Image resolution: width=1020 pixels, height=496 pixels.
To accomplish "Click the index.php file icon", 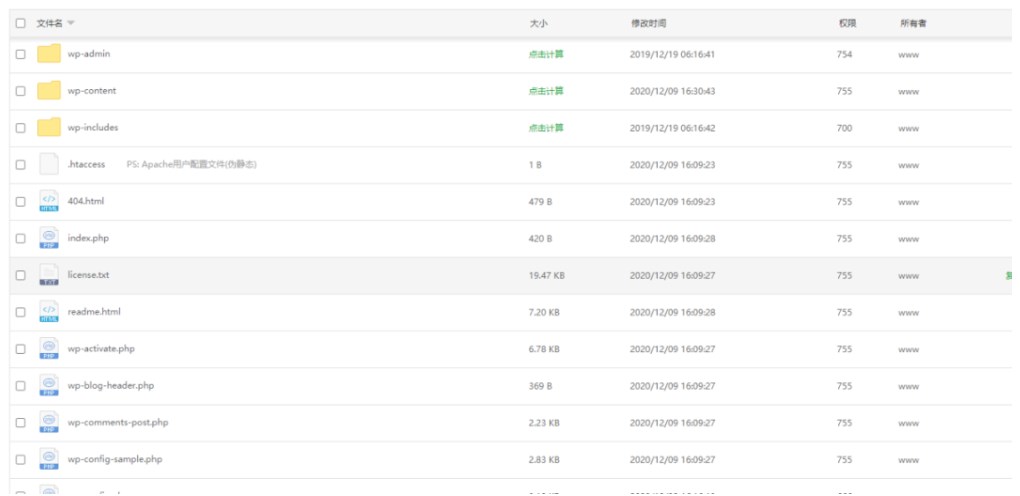I will pos(48,238).
